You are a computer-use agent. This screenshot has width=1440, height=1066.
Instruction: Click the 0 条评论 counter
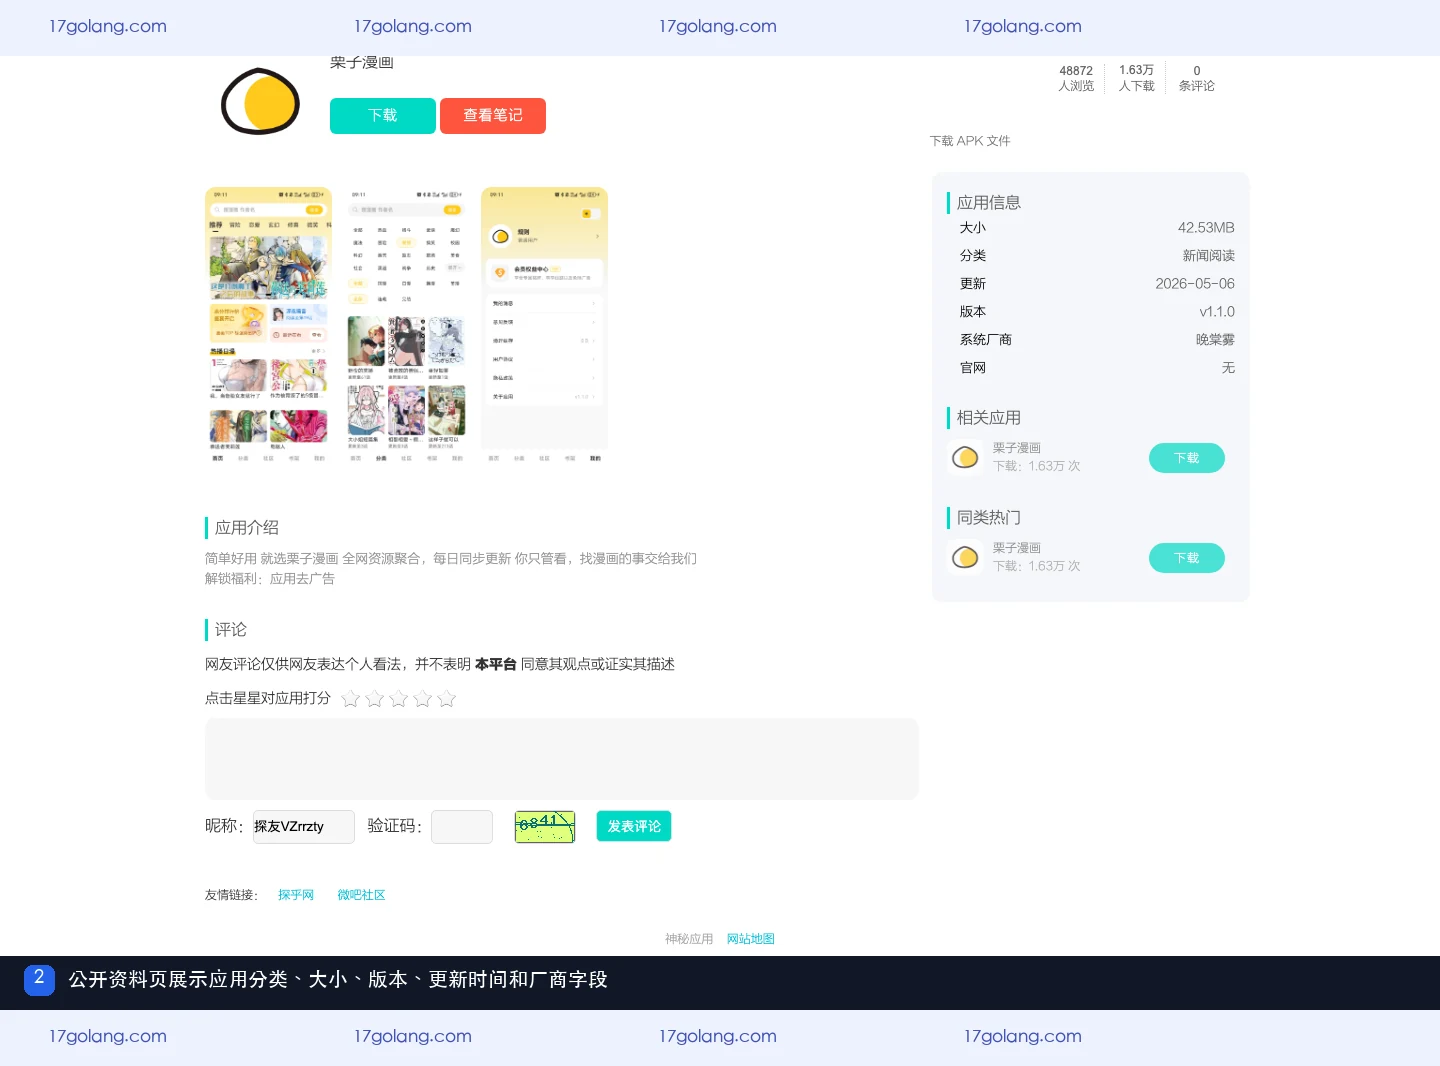pos(1196,78)
